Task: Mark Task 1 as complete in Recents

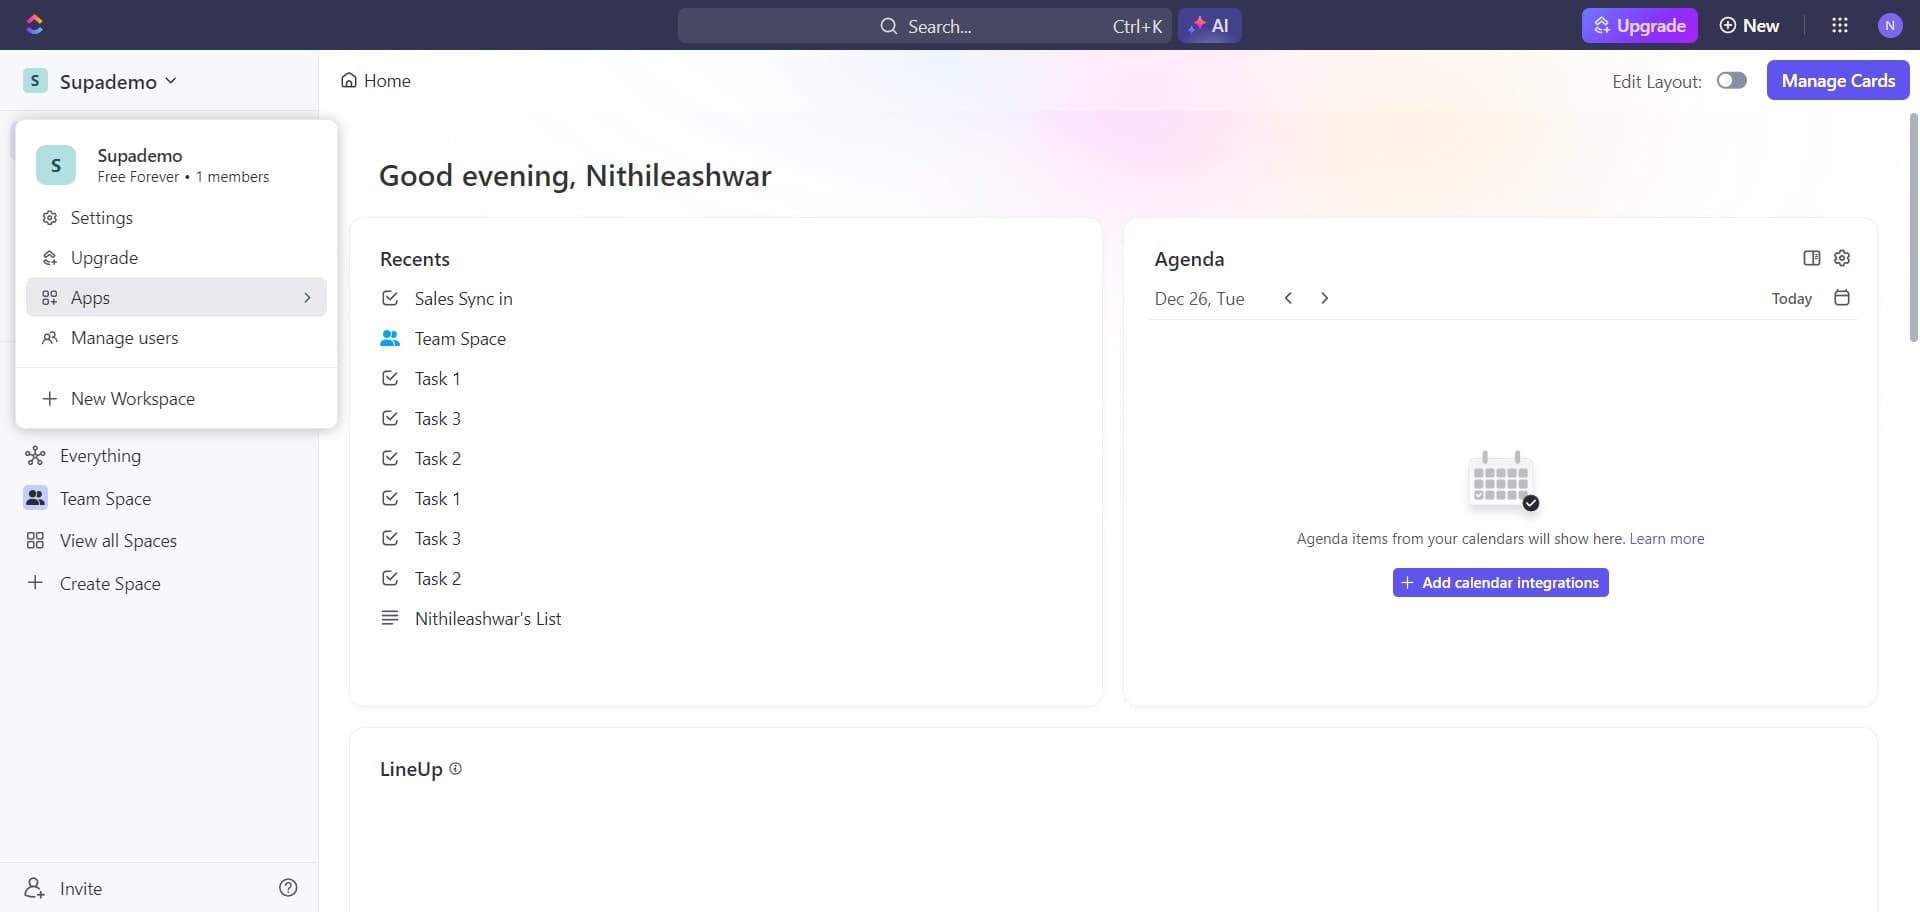Action: coord(390,378)
